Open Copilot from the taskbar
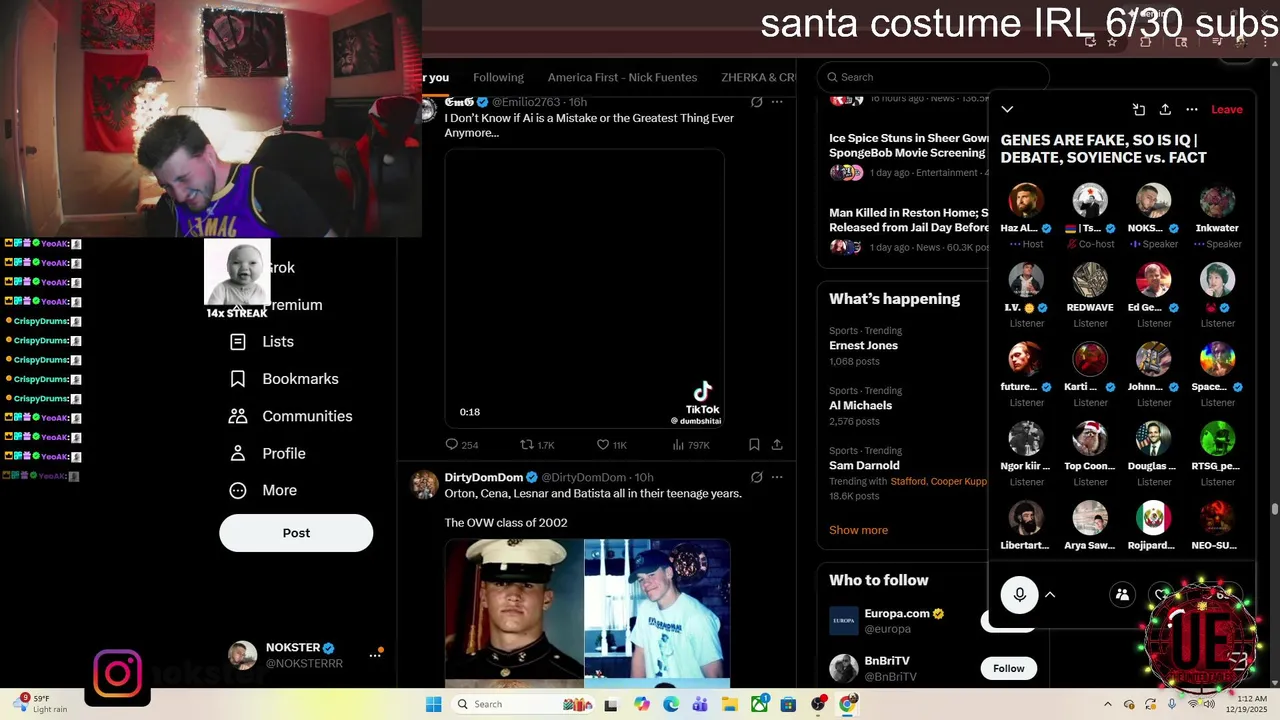 pyautogui.click(x=642, y=704)
